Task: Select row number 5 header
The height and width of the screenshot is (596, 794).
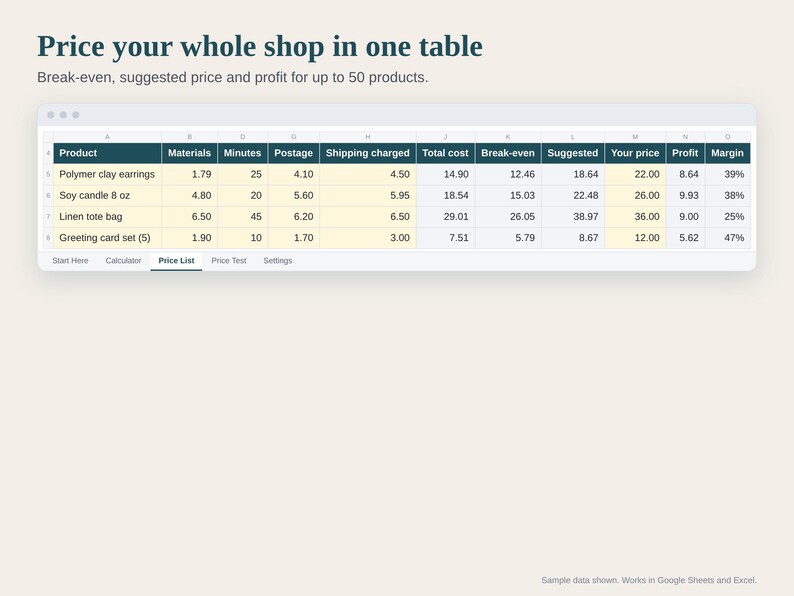Action: (48, 174)
